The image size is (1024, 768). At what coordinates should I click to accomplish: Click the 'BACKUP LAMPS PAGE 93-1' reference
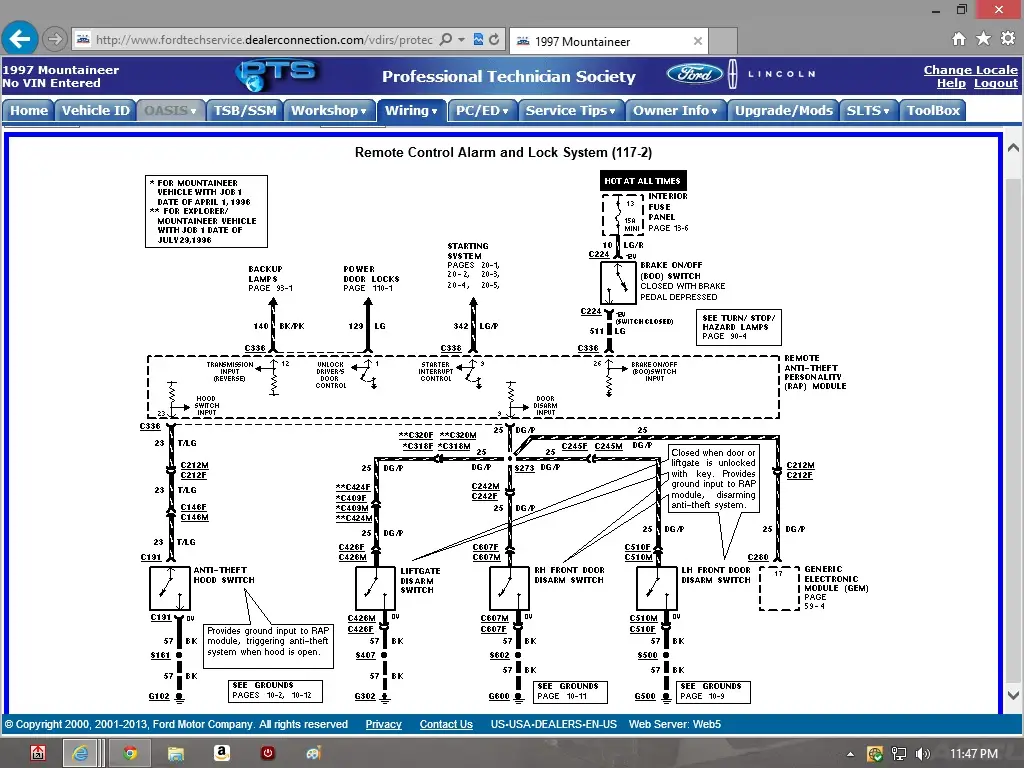[270, 278]
